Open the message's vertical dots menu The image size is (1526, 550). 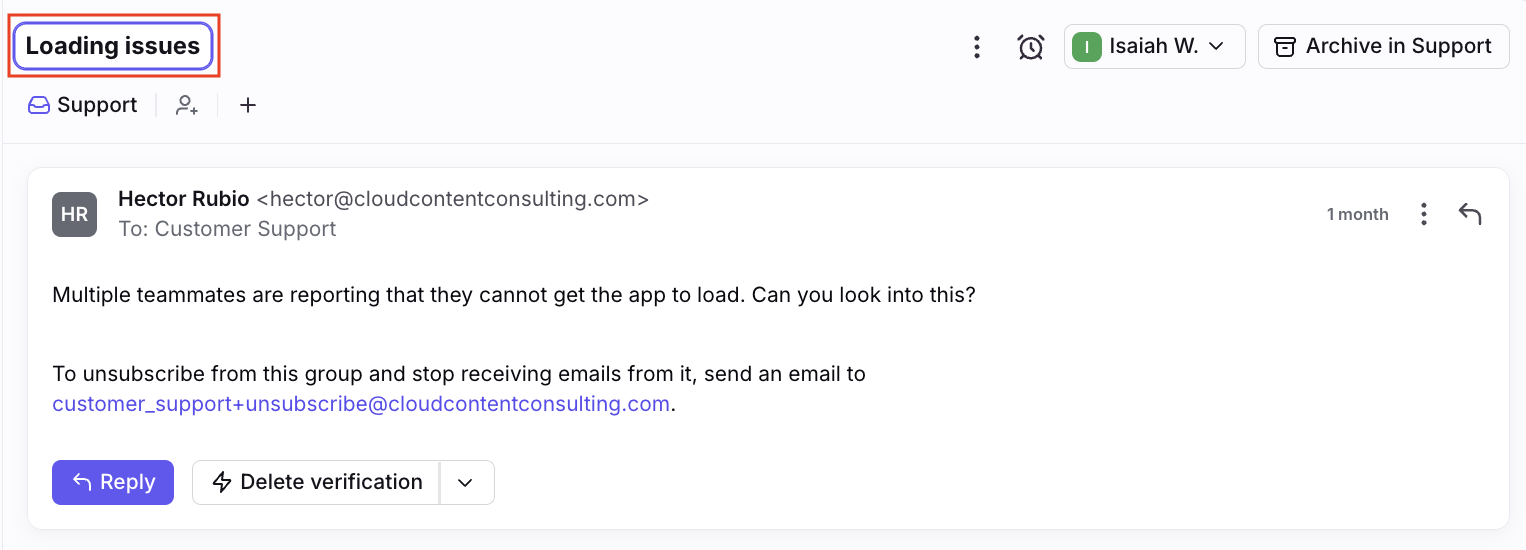tap(1423, 214)
